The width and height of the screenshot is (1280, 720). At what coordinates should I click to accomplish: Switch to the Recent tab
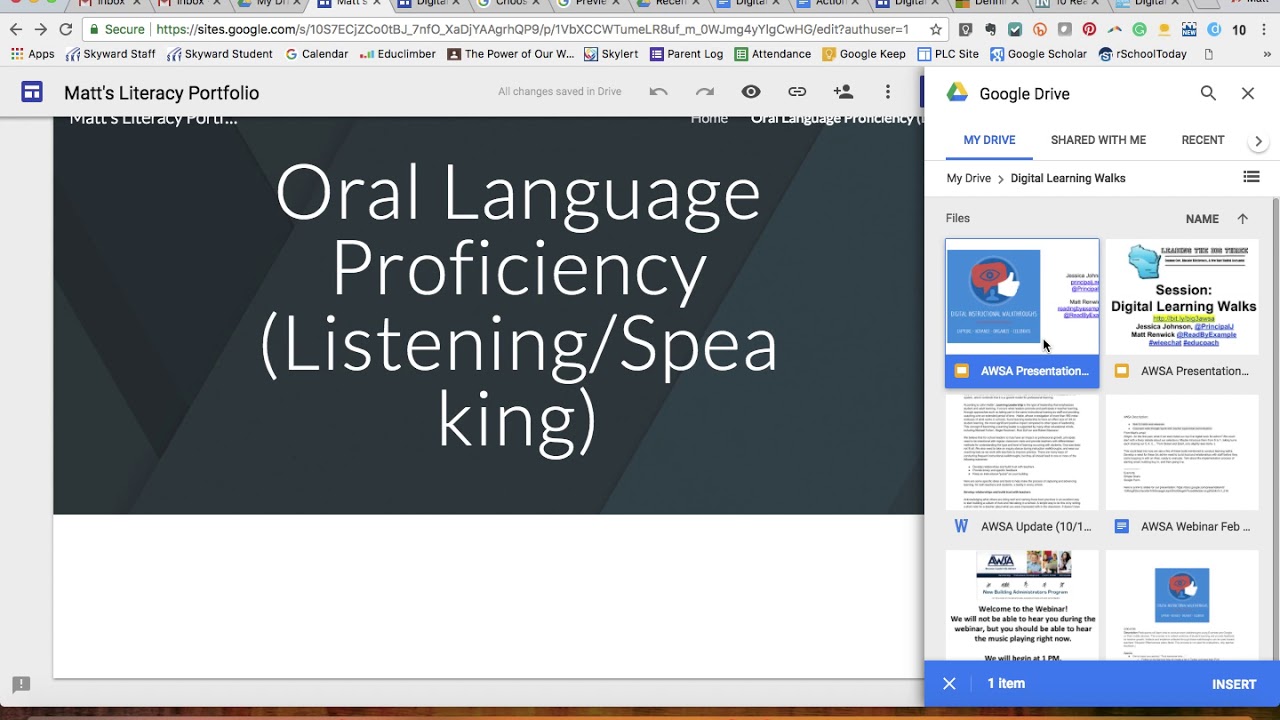tap(1203, 140)
